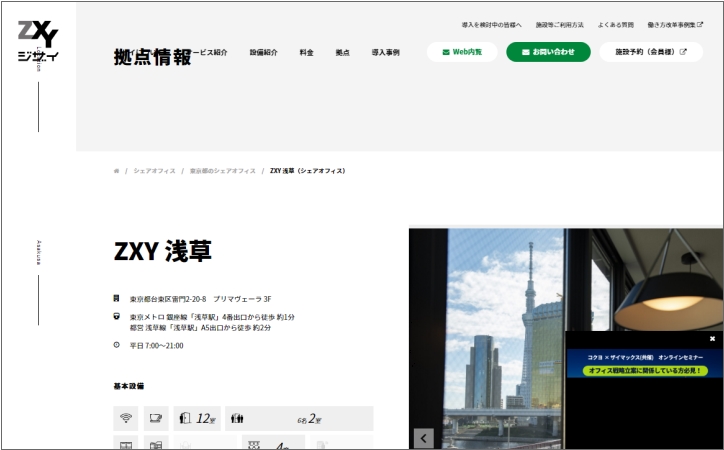Viewport: 724px width, 450px height.
Task: Open 施設予約（会員様） link
Action: pos(651,52)
